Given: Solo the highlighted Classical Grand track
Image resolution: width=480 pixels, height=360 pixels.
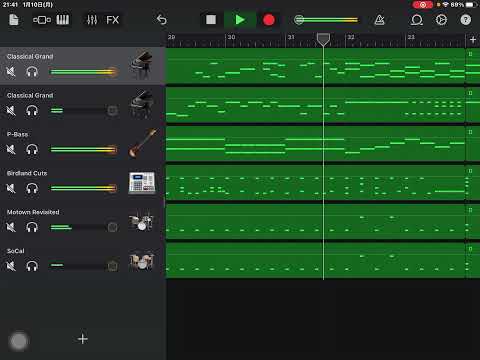Looking at the screenshot, I should coord(32,72).
